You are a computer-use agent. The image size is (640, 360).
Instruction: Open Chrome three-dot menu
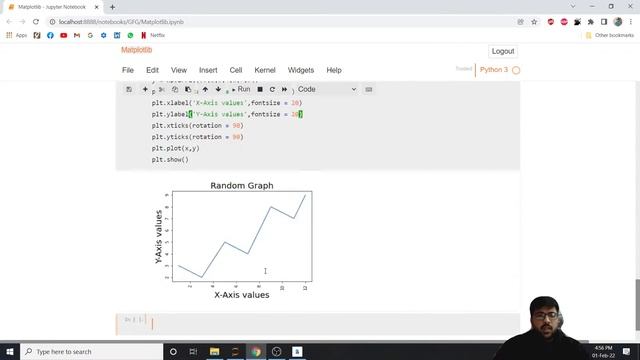pos(631,22)
